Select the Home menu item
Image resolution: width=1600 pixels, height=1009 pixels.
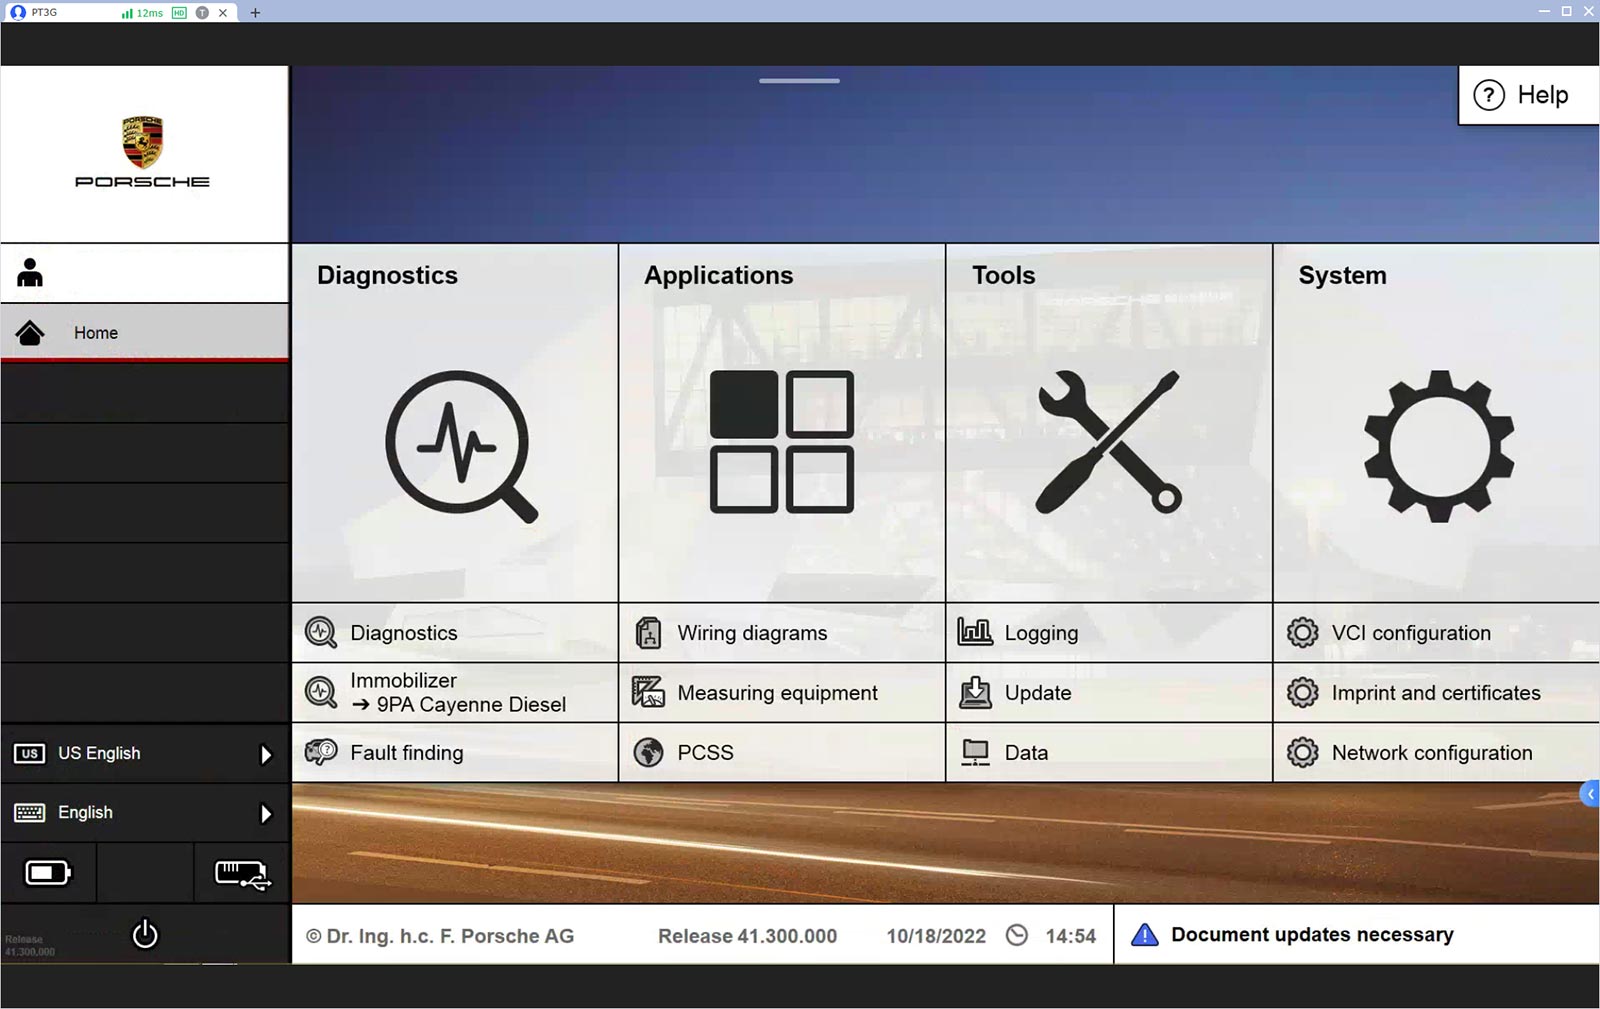tap(145, 333)
